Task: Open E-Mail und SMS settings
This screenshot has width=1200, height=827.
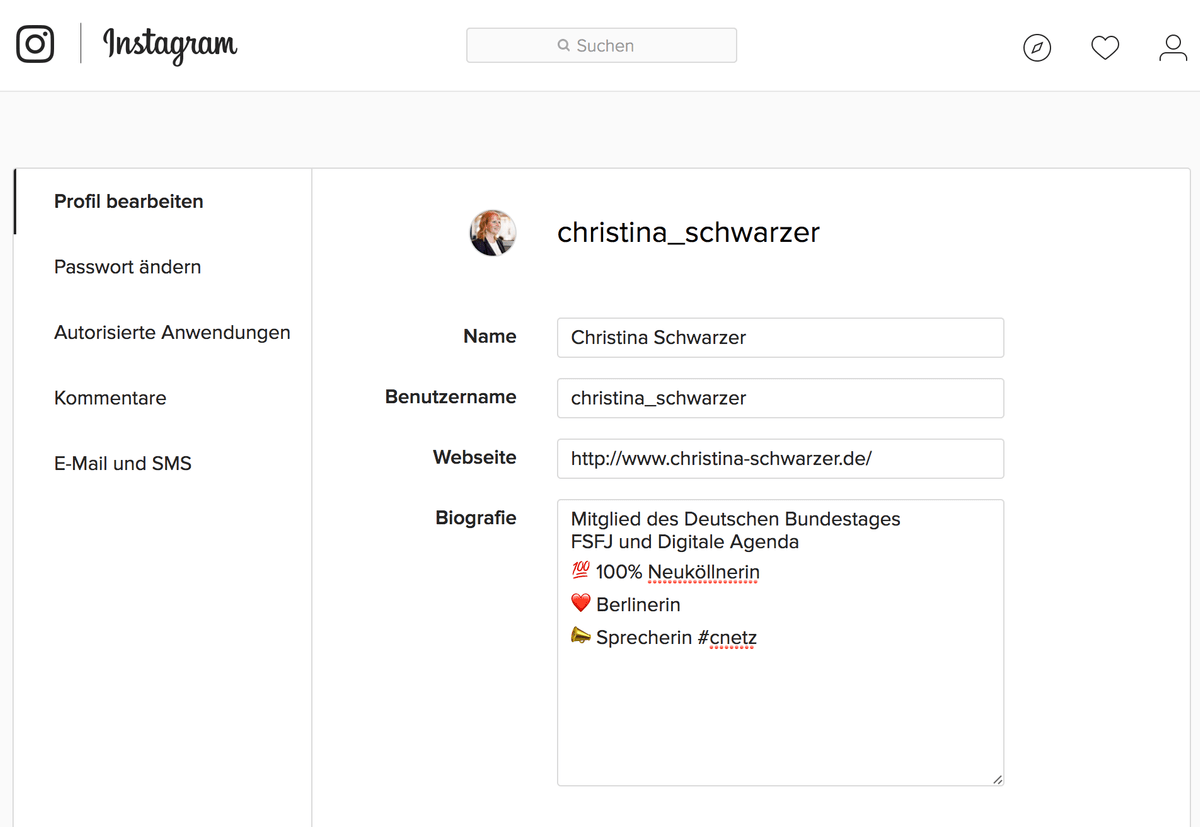Action: (x=123, y=463)
